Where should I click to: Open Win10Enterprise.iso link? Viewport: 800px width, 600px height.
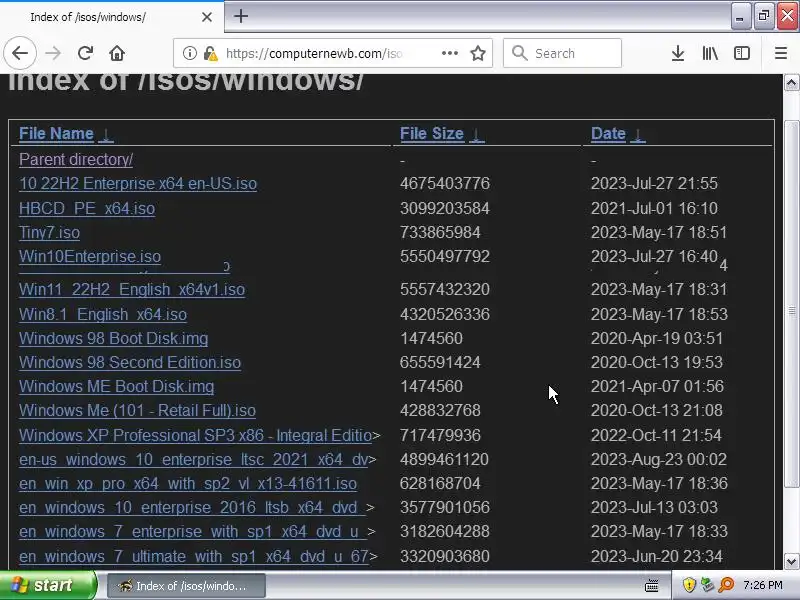90,257
